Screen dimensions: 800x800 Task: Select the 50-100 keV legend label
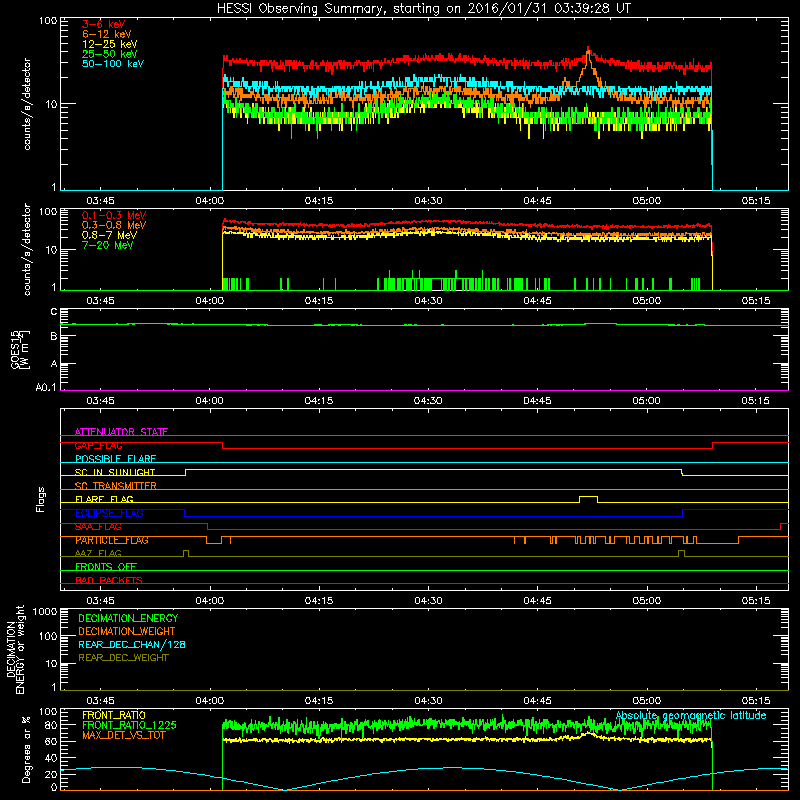tap(113, 64)
